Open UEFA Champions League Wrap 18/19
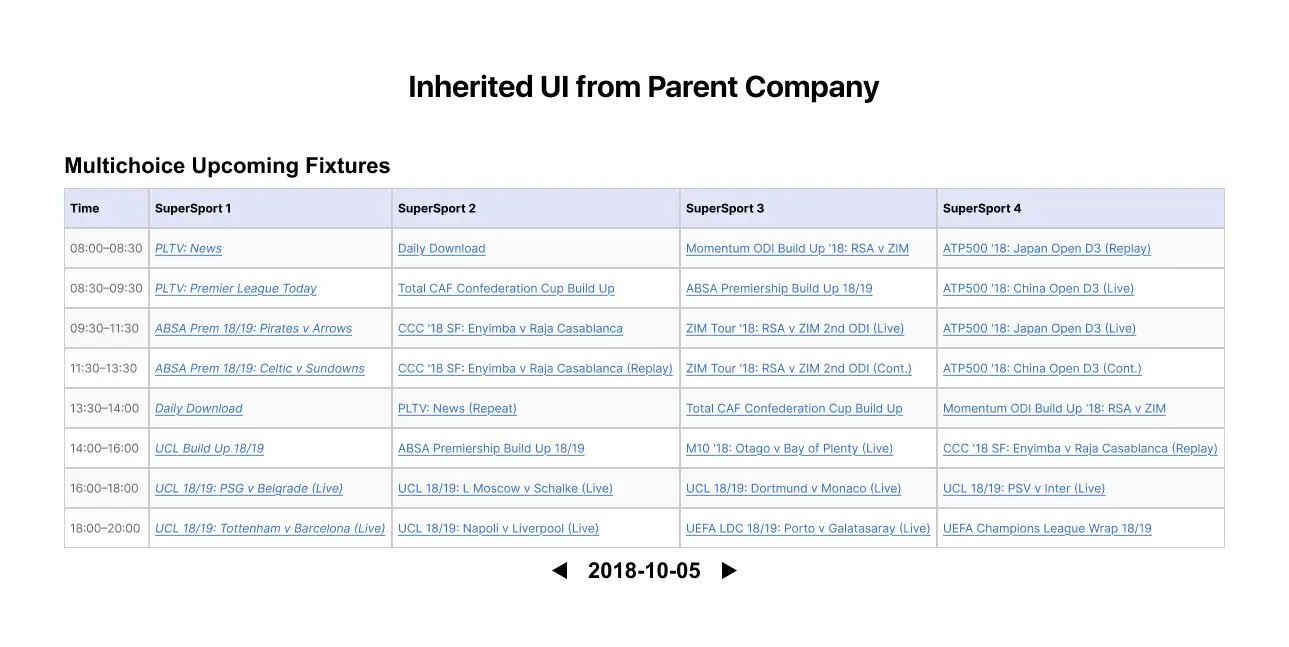The image size is (1289, 647). pyautogui.click(x=1046, y=528)
